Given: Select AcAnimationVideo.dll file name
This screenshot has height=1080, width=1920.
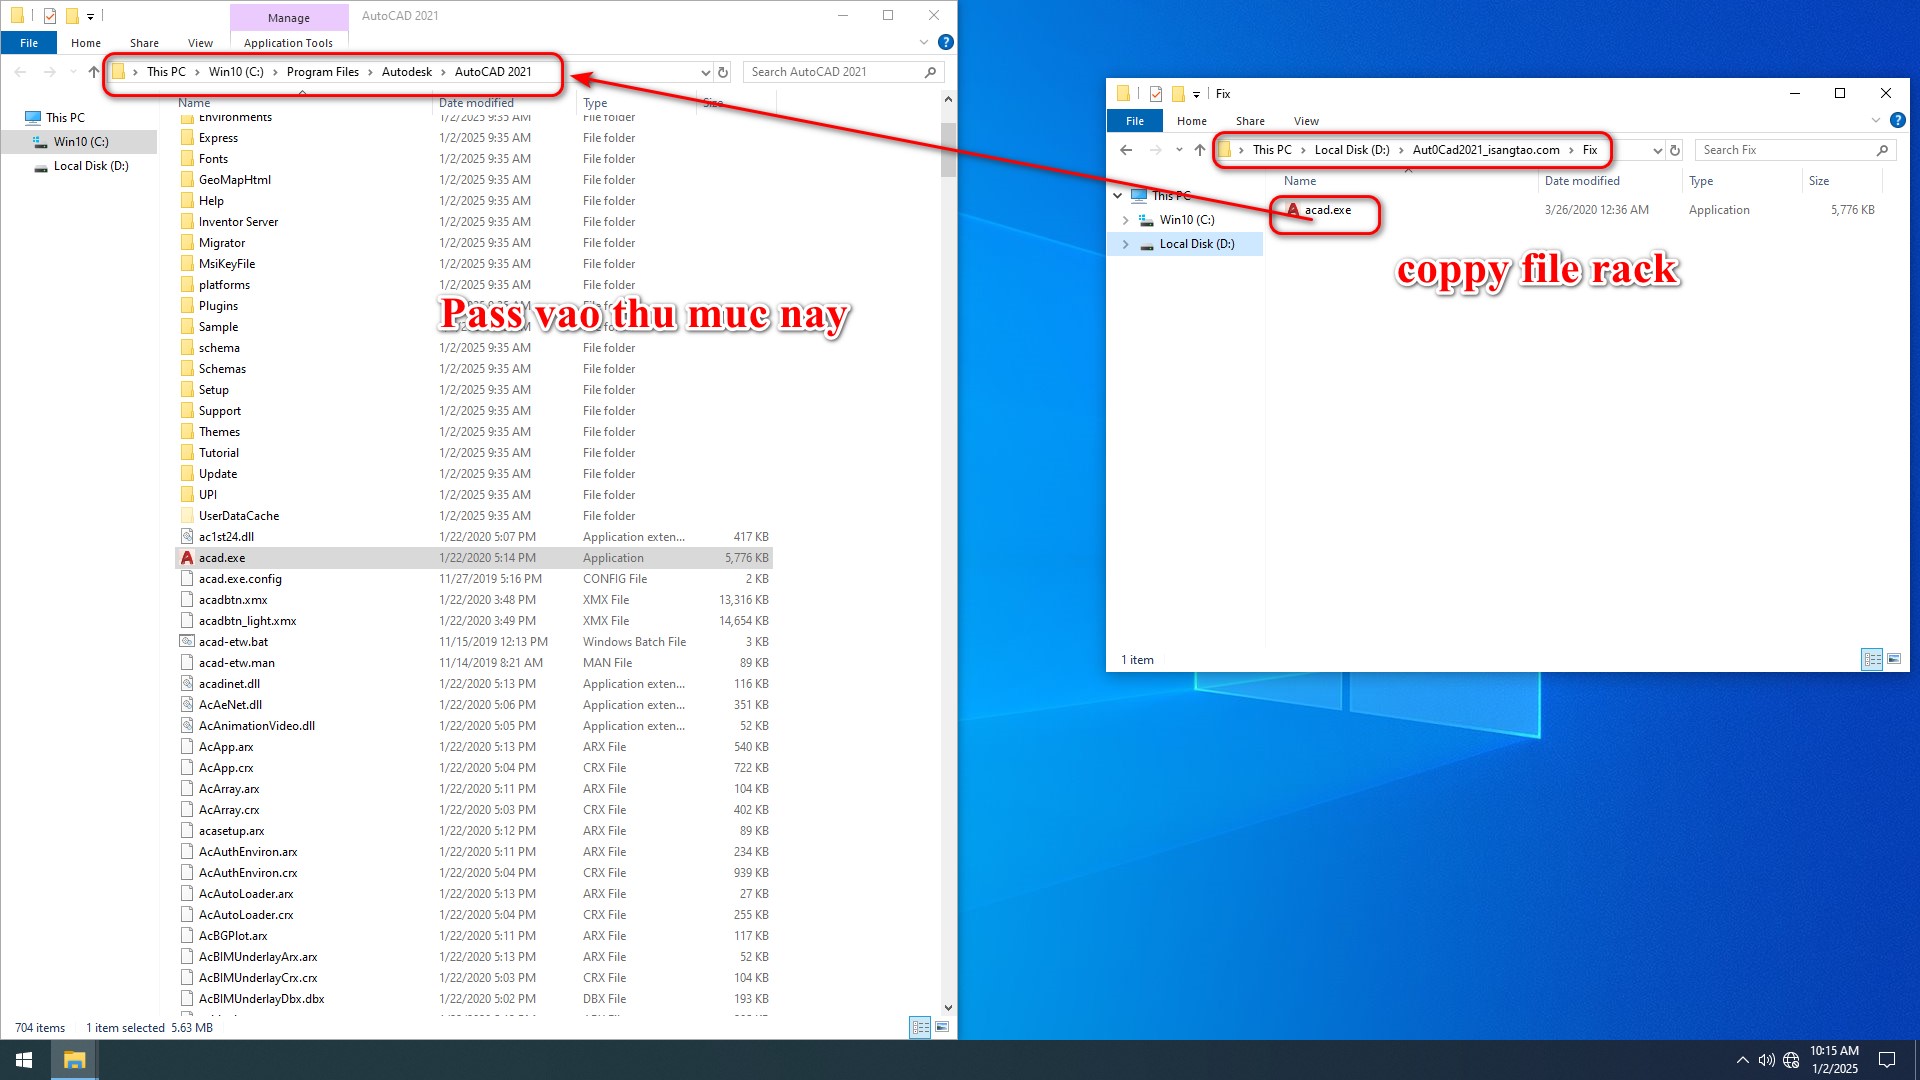Looking at the screenshot, I should [257, 726].
